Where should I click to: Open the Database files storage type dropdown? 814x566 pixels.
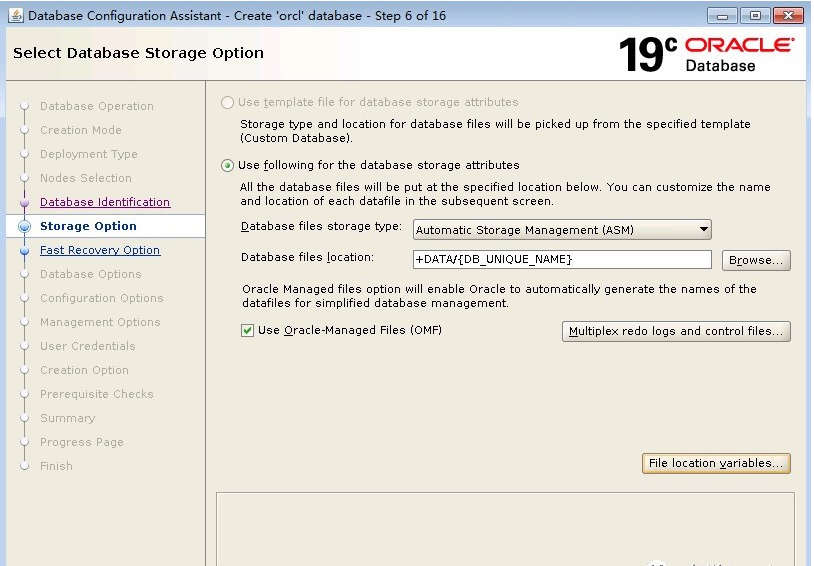[x=562, y=230]
